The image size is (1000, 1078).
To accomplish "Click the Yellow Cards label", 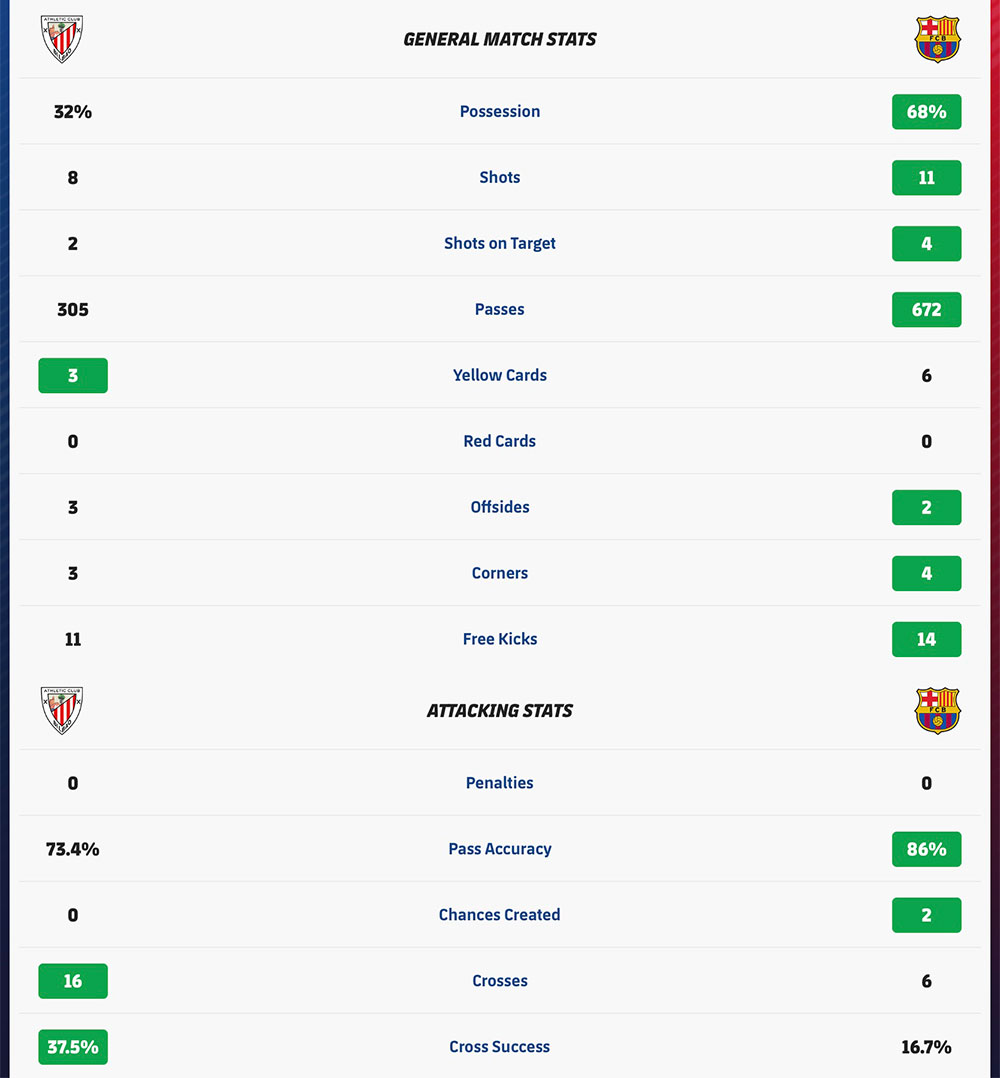I will pos(500,375).
